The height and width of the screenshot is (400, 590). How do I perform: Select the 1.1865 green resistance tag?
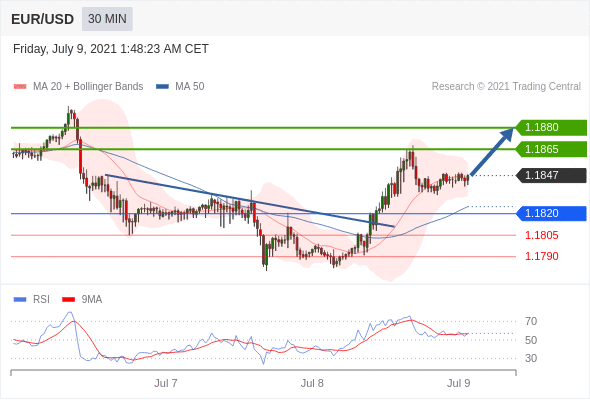click(551, 149)
